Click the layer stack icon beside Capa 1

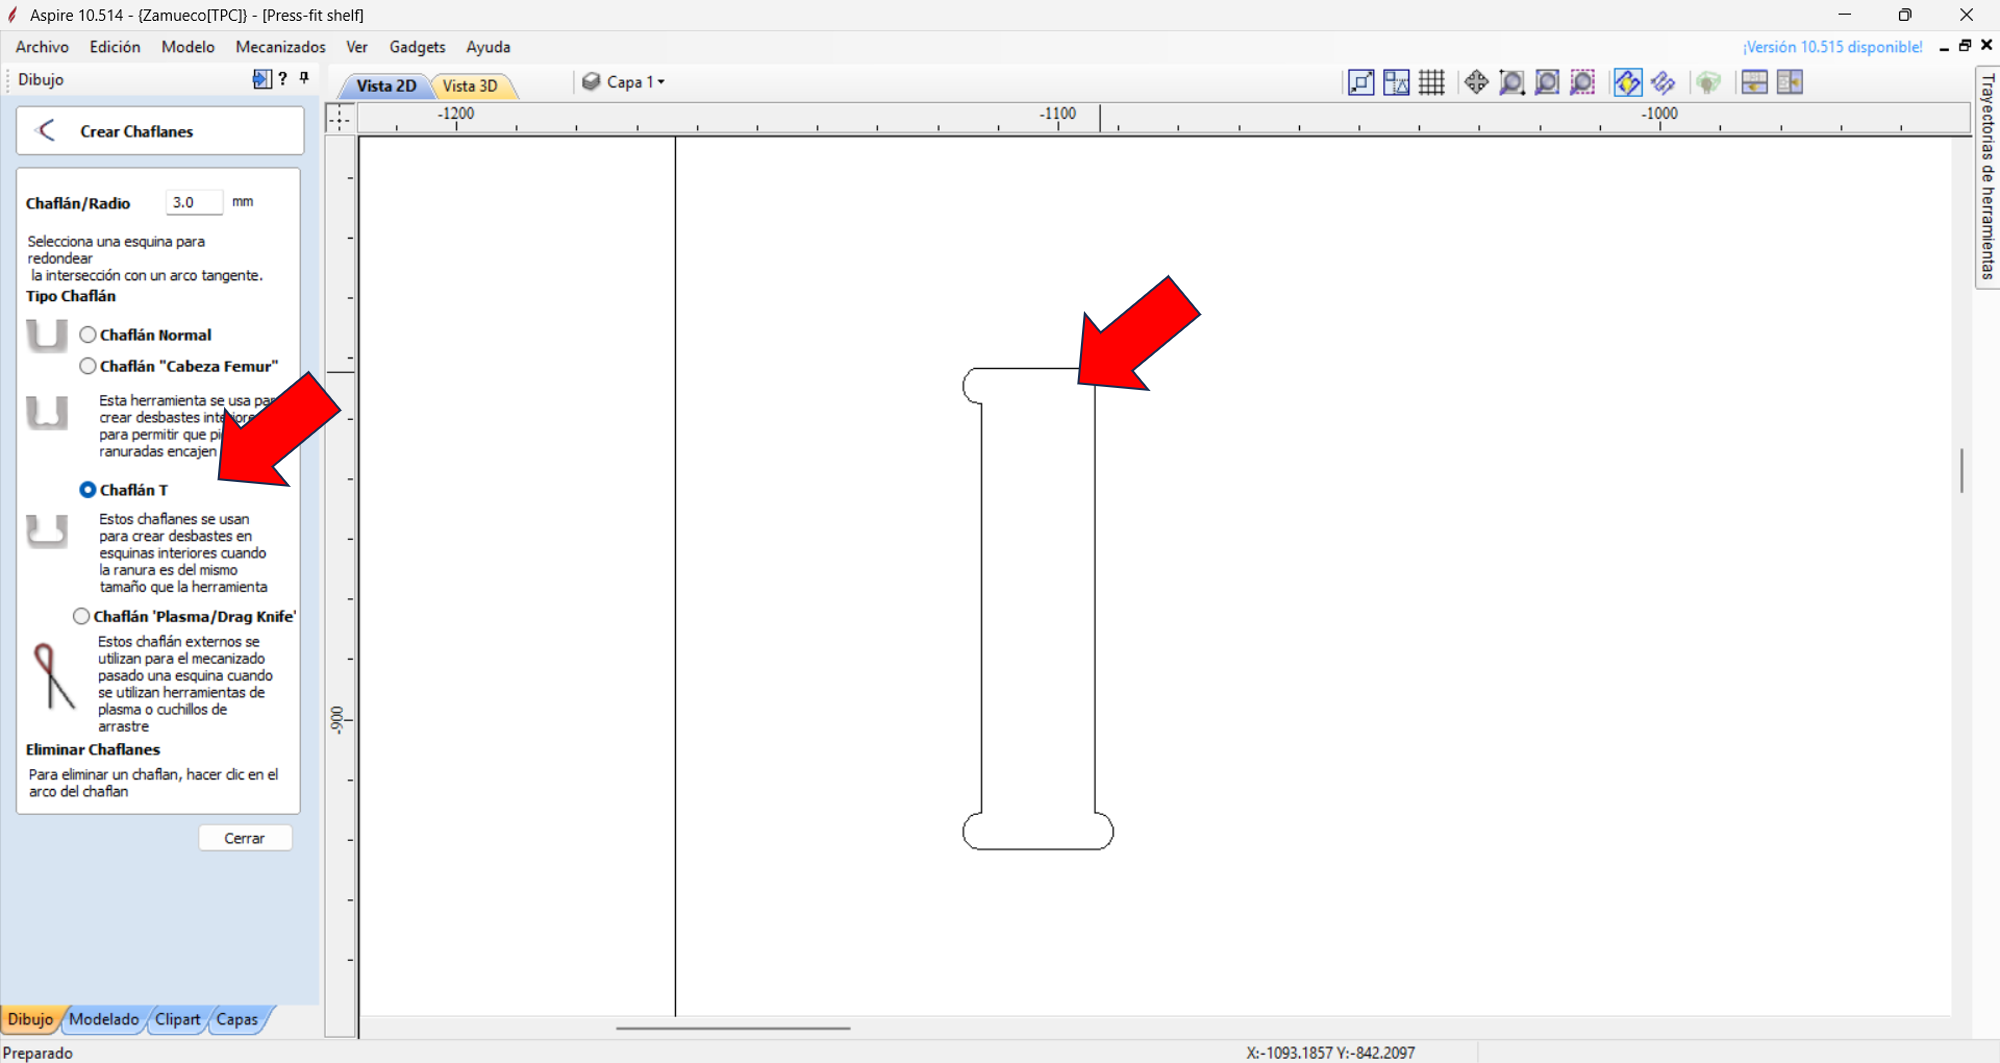tap(591, 82)
